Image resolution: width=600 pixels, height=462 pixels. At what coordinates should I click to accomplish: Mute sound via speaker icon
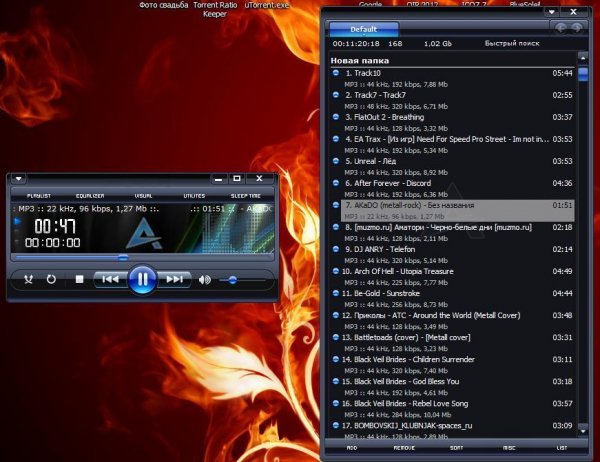coord(205,280)
